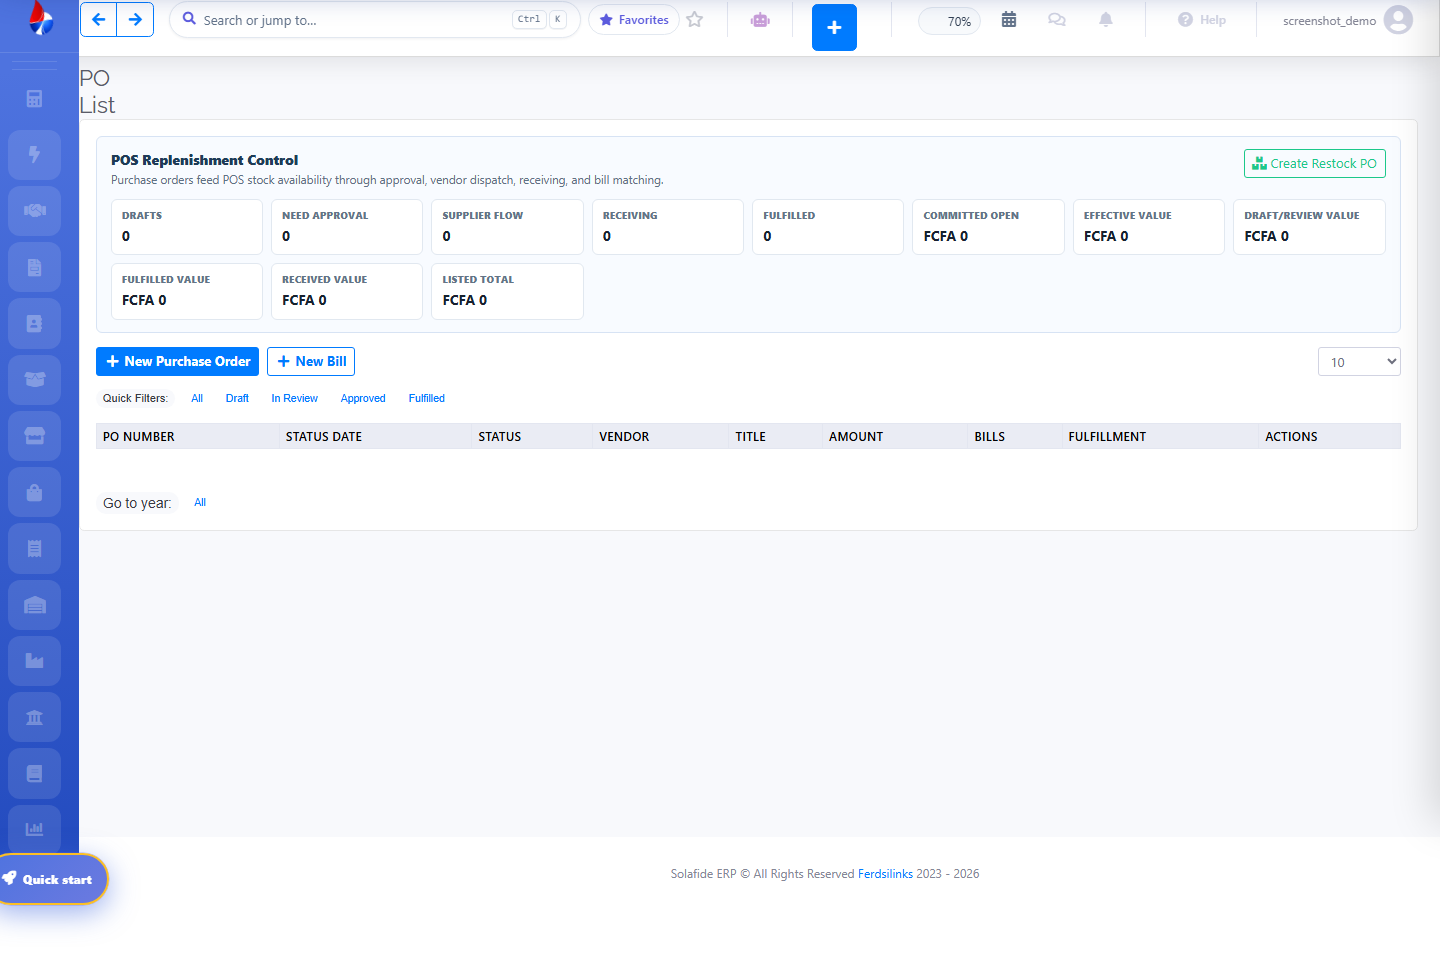Open the 70% zoom control
The image size is (1440, 961).
click(950, 21)
